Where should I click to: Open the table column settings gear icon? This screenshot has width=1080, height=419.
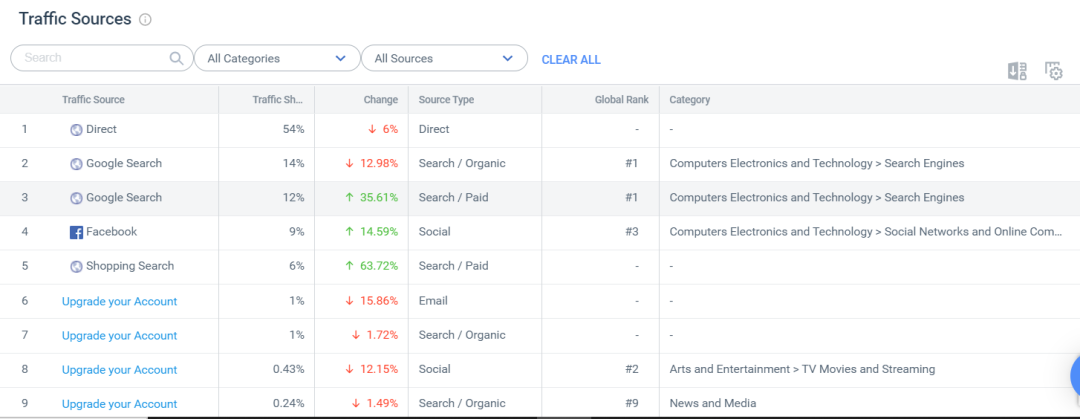tap(1053, 71)
